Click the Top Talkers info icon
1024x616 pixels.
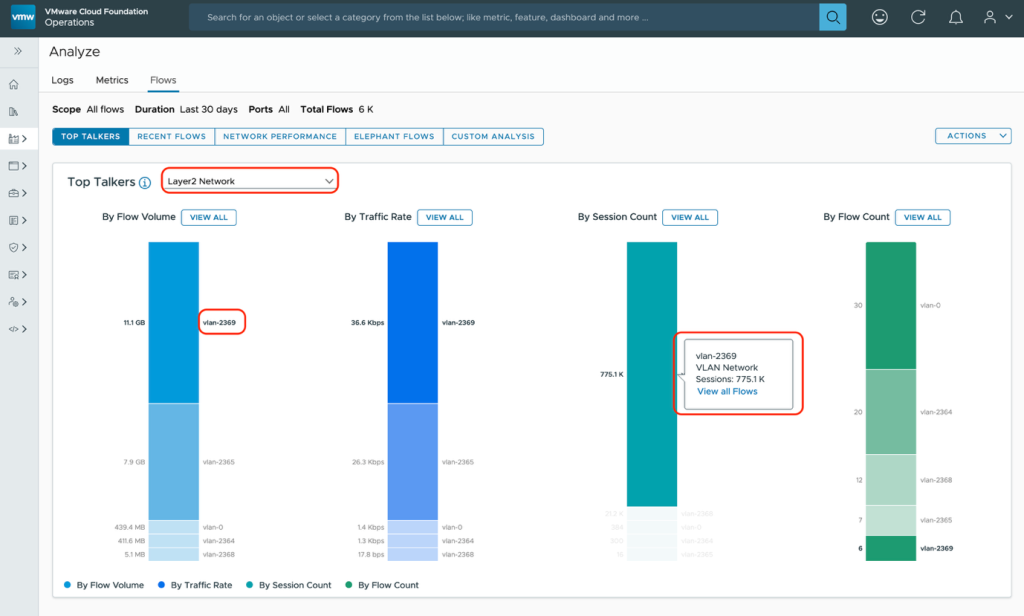(145, 183)
